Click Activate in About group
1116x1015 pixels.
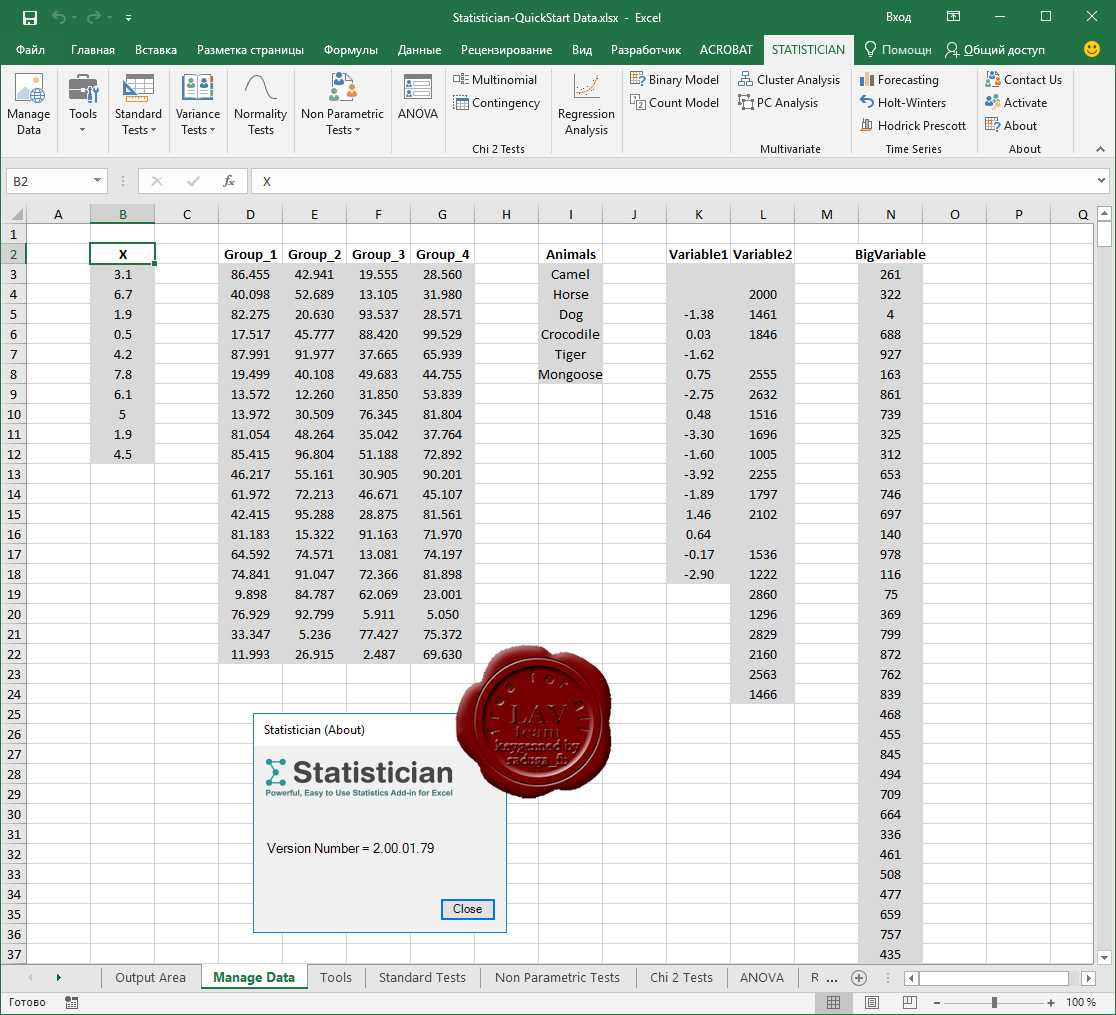(1016, 102)
